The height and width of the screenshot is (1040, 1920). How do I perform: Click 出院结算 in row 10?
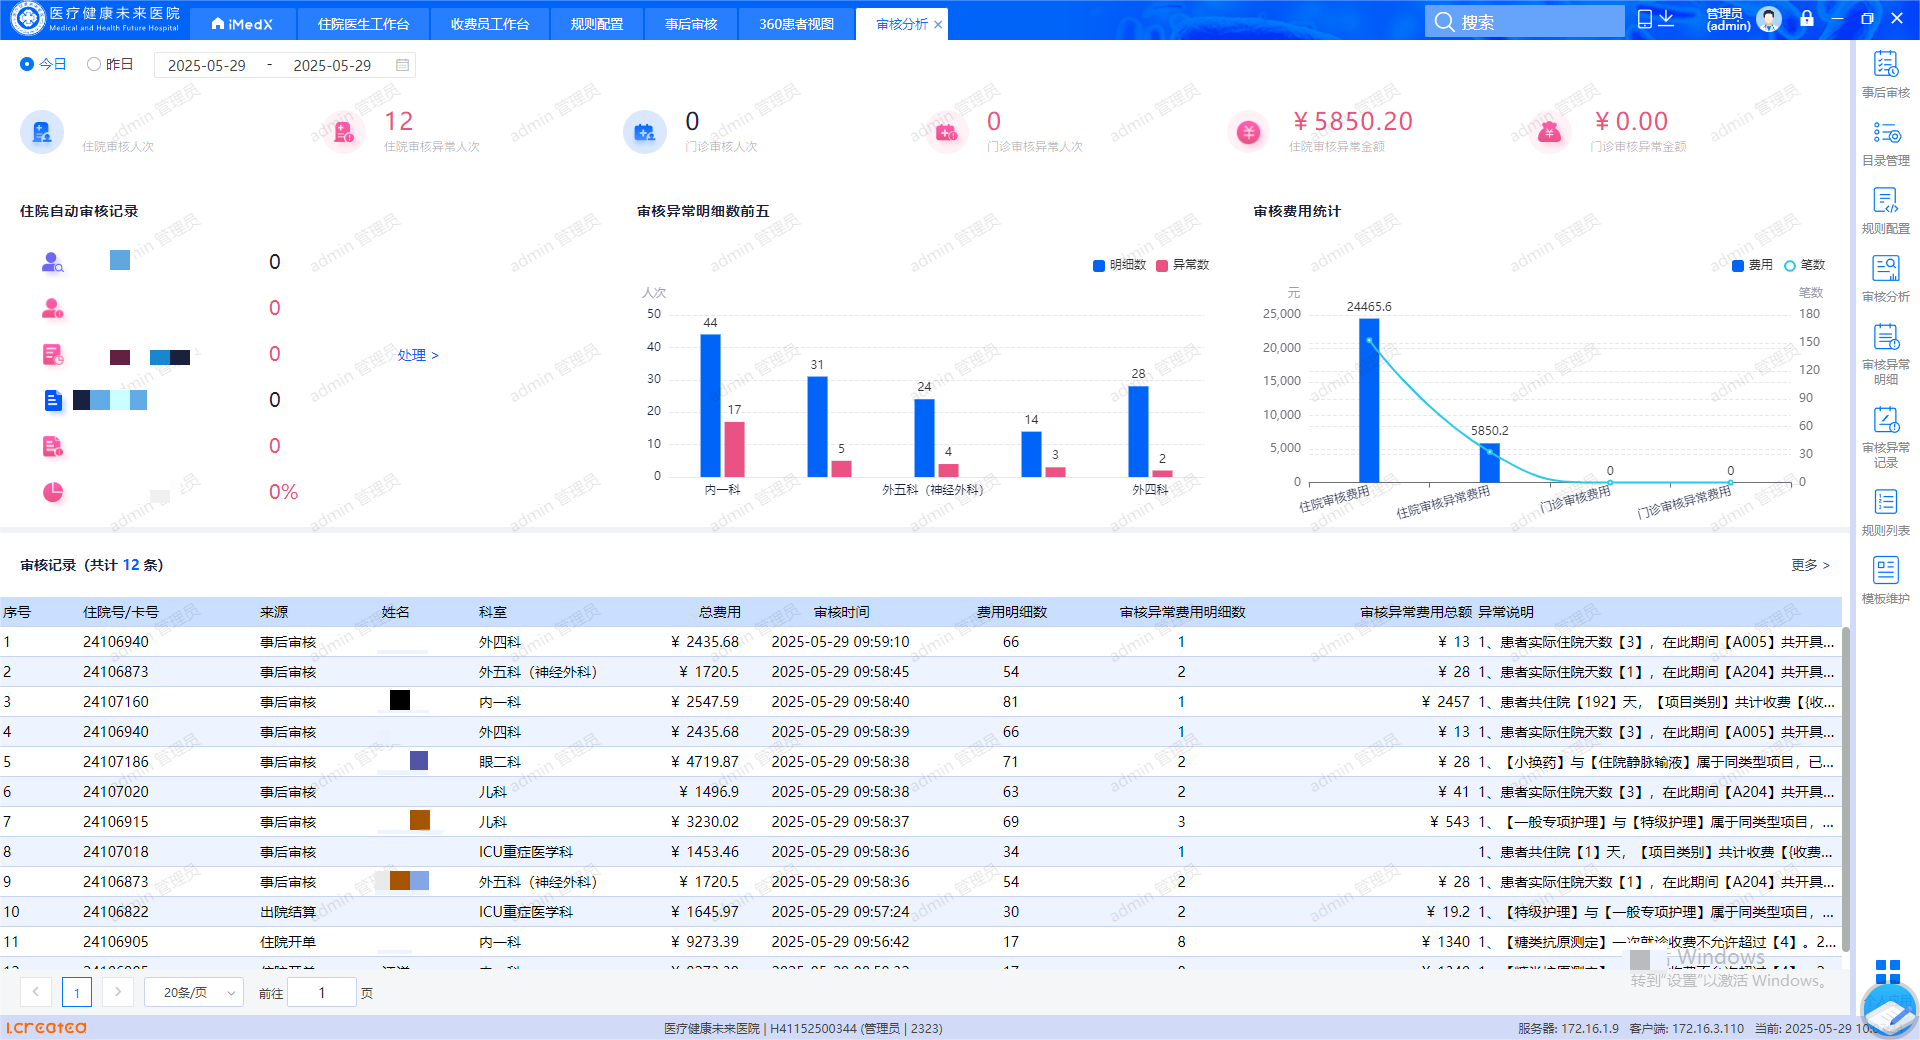coord(288,912)
